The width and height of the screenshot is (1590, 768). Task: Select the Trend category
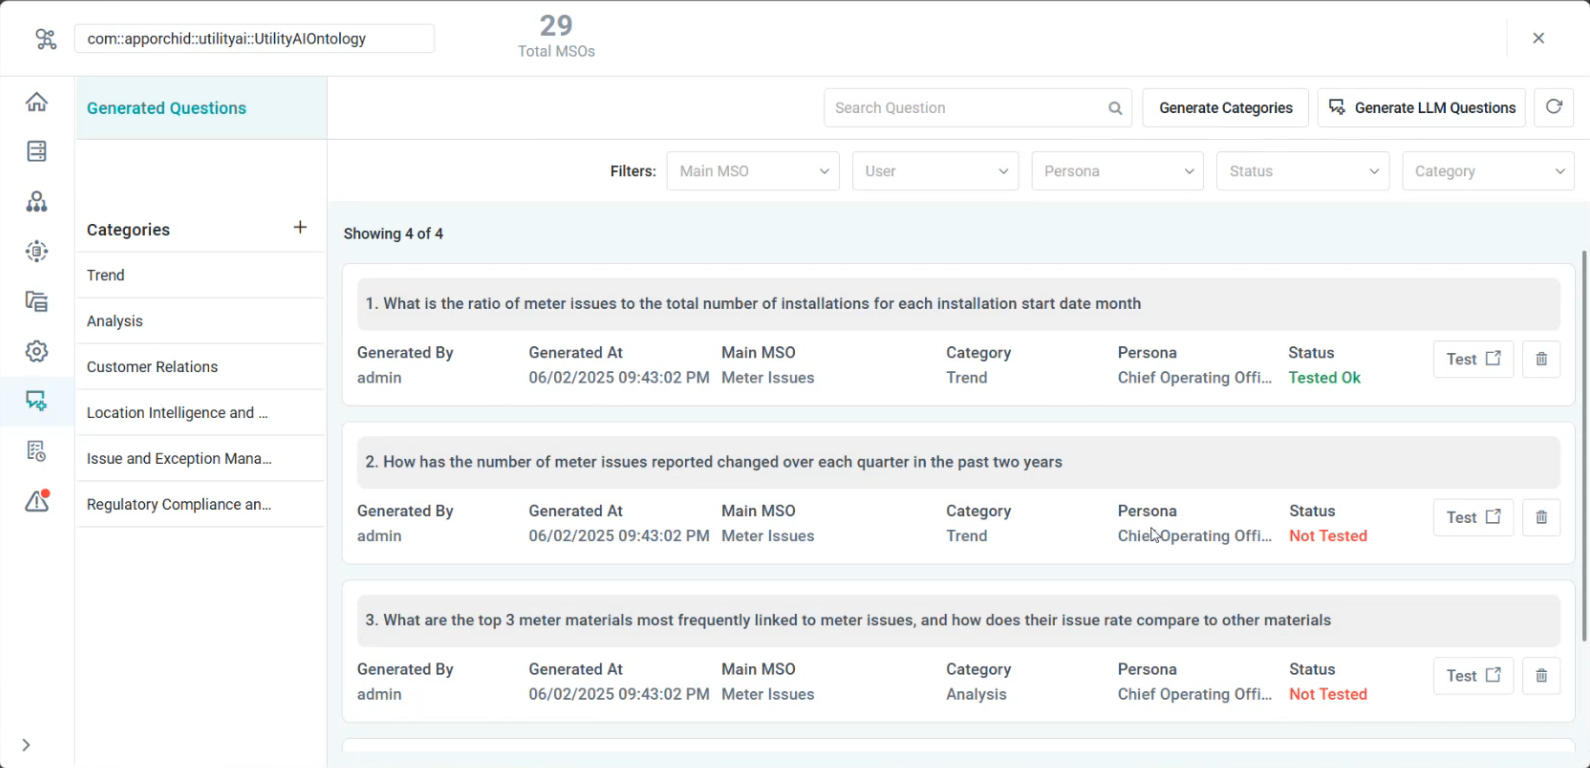pyautogui.click(x=106, y=275)
